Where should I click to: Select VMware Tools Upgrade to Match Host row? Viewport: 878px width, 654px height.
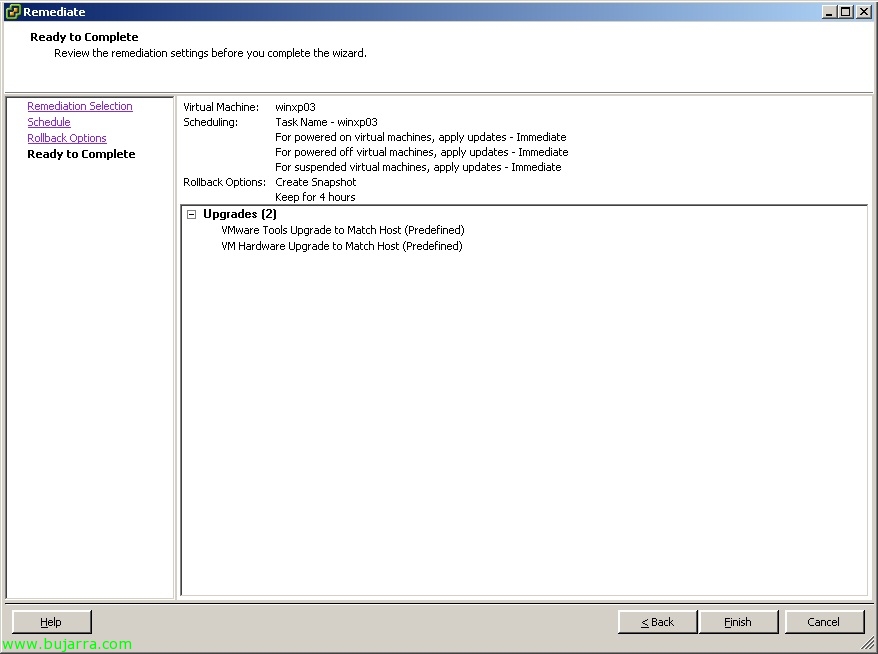click(343, 230)
